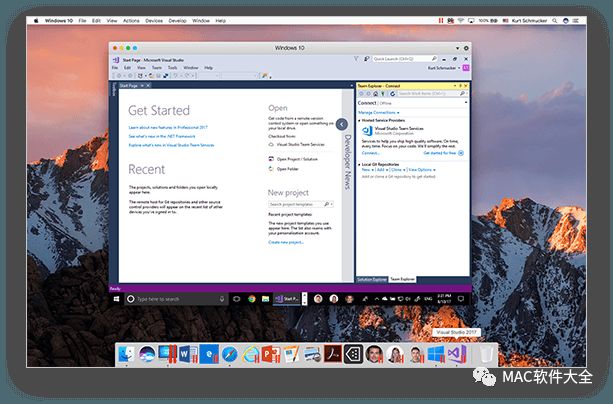Open Manage Connections dropdown
Image resolution: width=613 pixels, height=404 pixels.
pos(379,113)
